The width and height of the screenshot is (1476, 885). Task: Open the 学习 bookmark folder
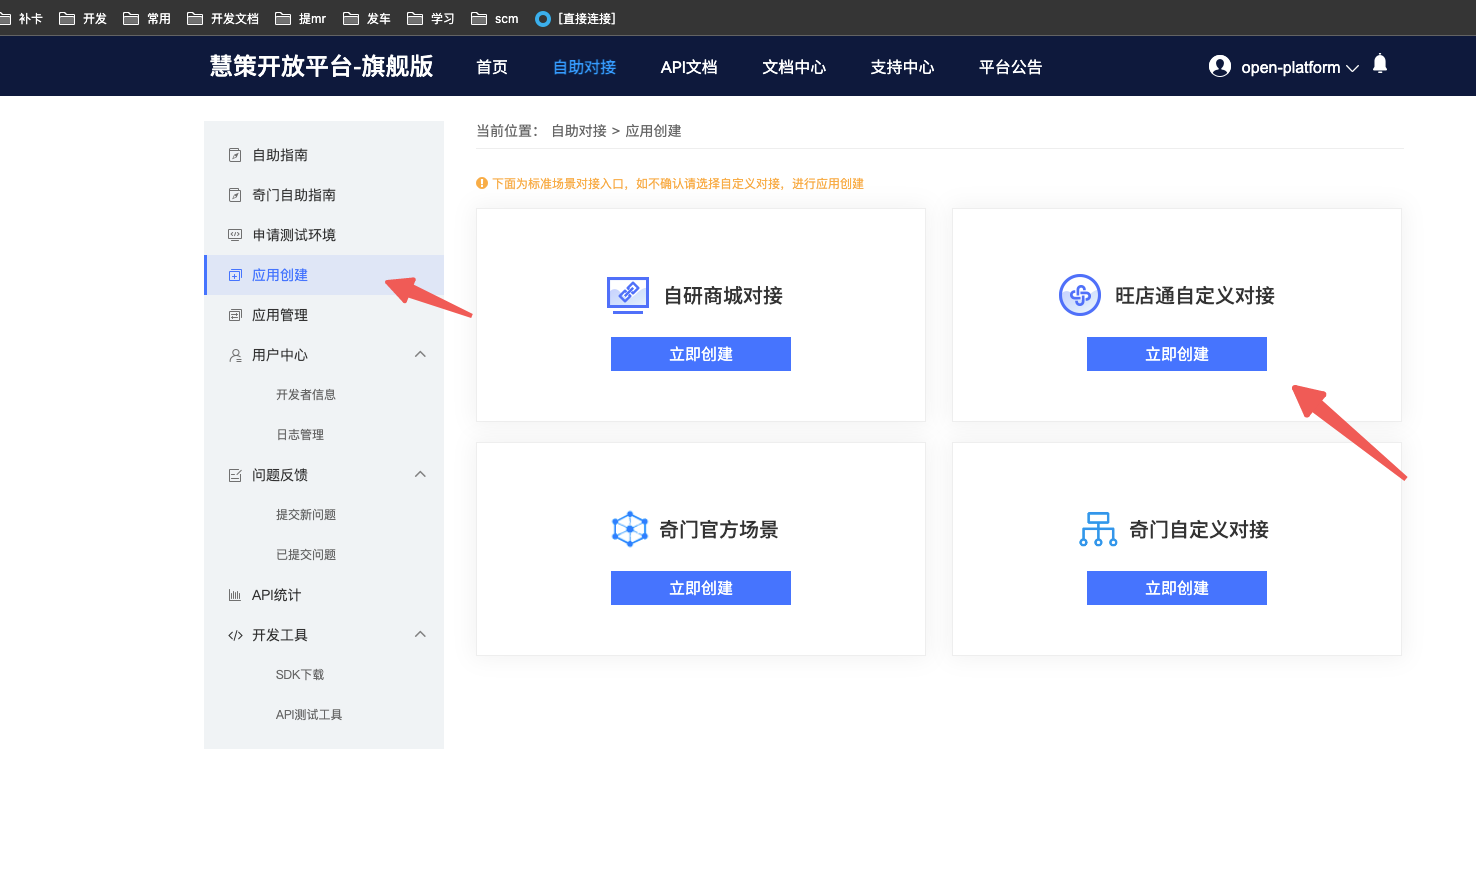(x=431, y=18)
